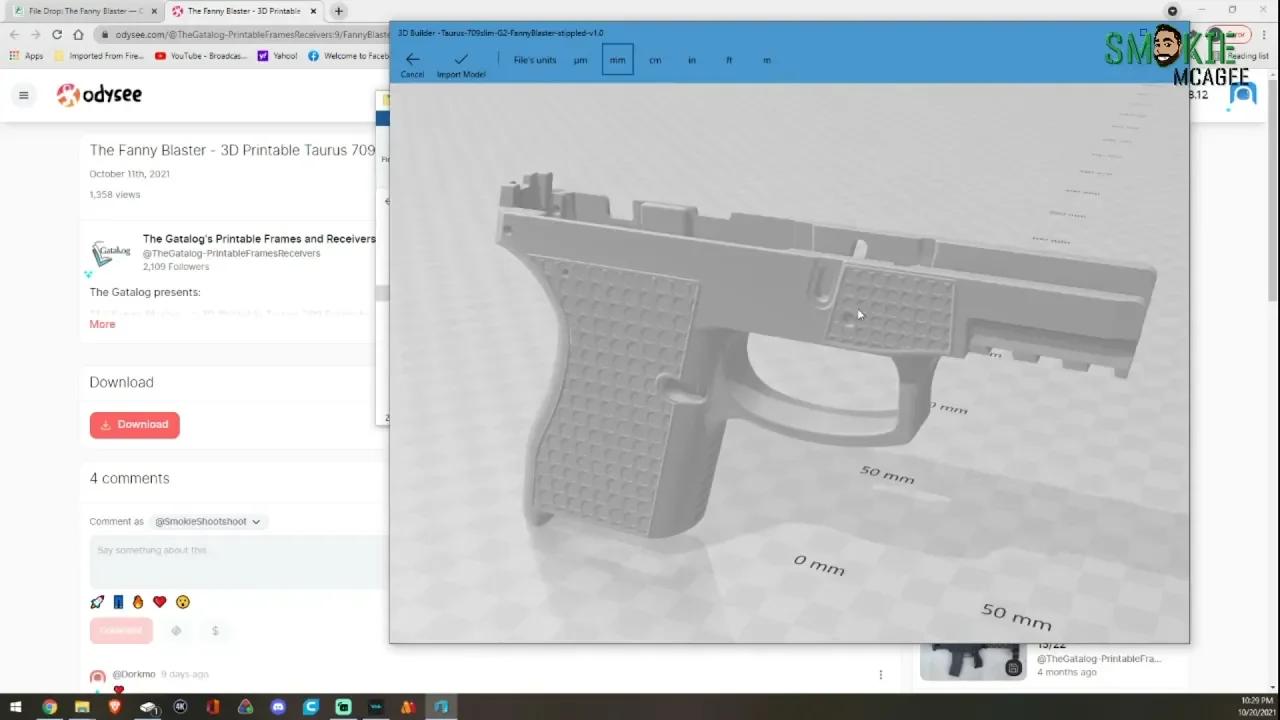Viewport: 1280px width, 720px height.
Task: Expand the options menu on Dorkmo's comment
Action: point(881,674)
